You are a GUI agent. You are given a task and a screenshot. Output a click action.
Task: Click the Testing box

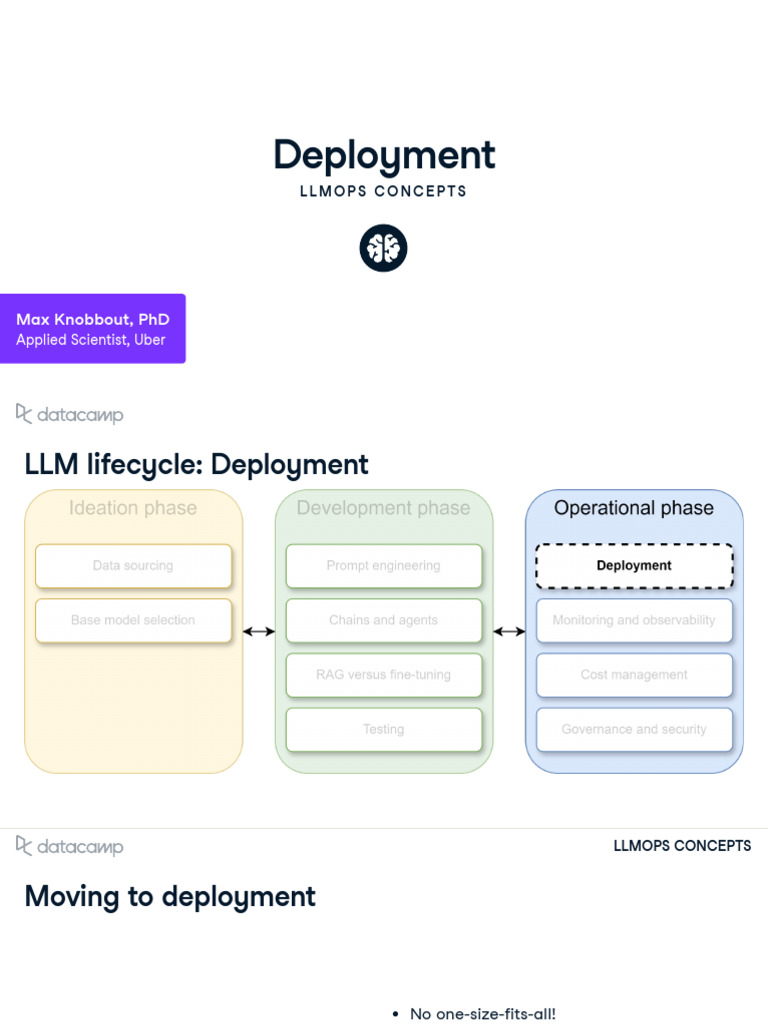click(x=384, y=729)
